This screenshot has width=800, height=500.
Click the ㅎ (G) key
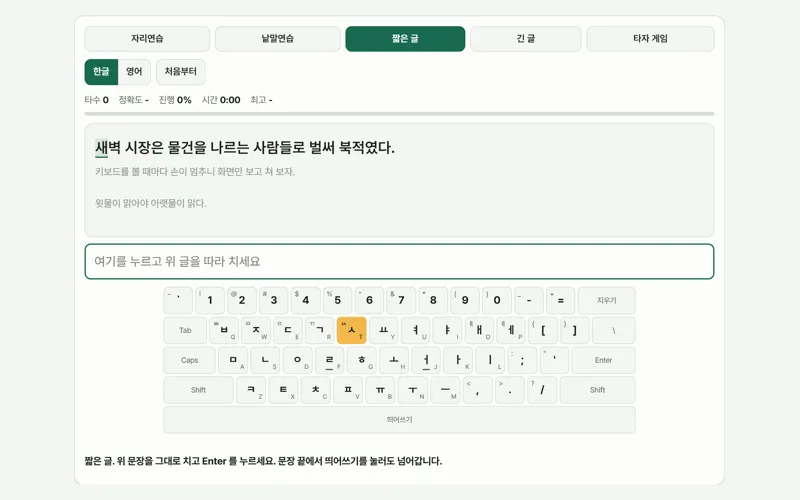[361, 360]
